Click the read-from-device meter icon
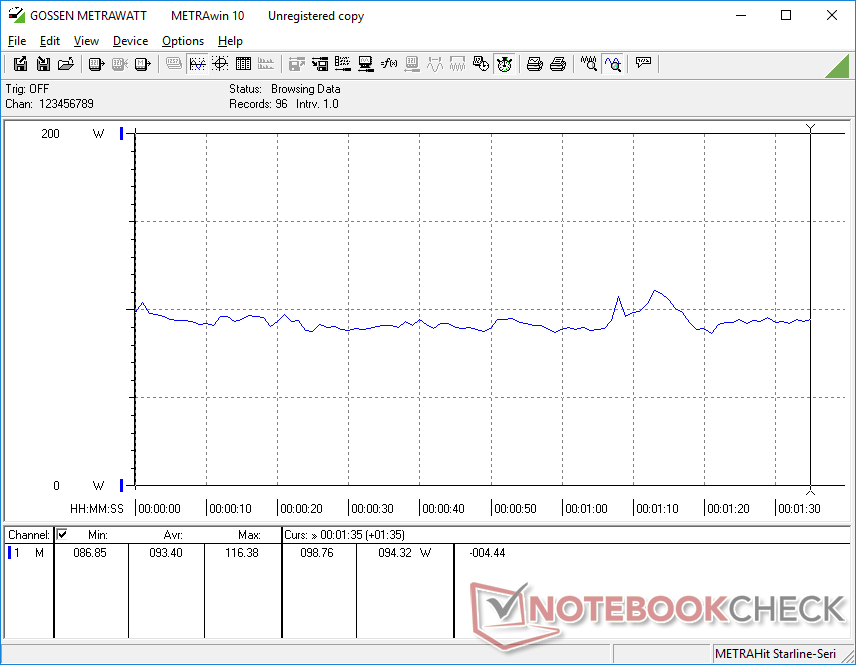 tap(97, 64)
